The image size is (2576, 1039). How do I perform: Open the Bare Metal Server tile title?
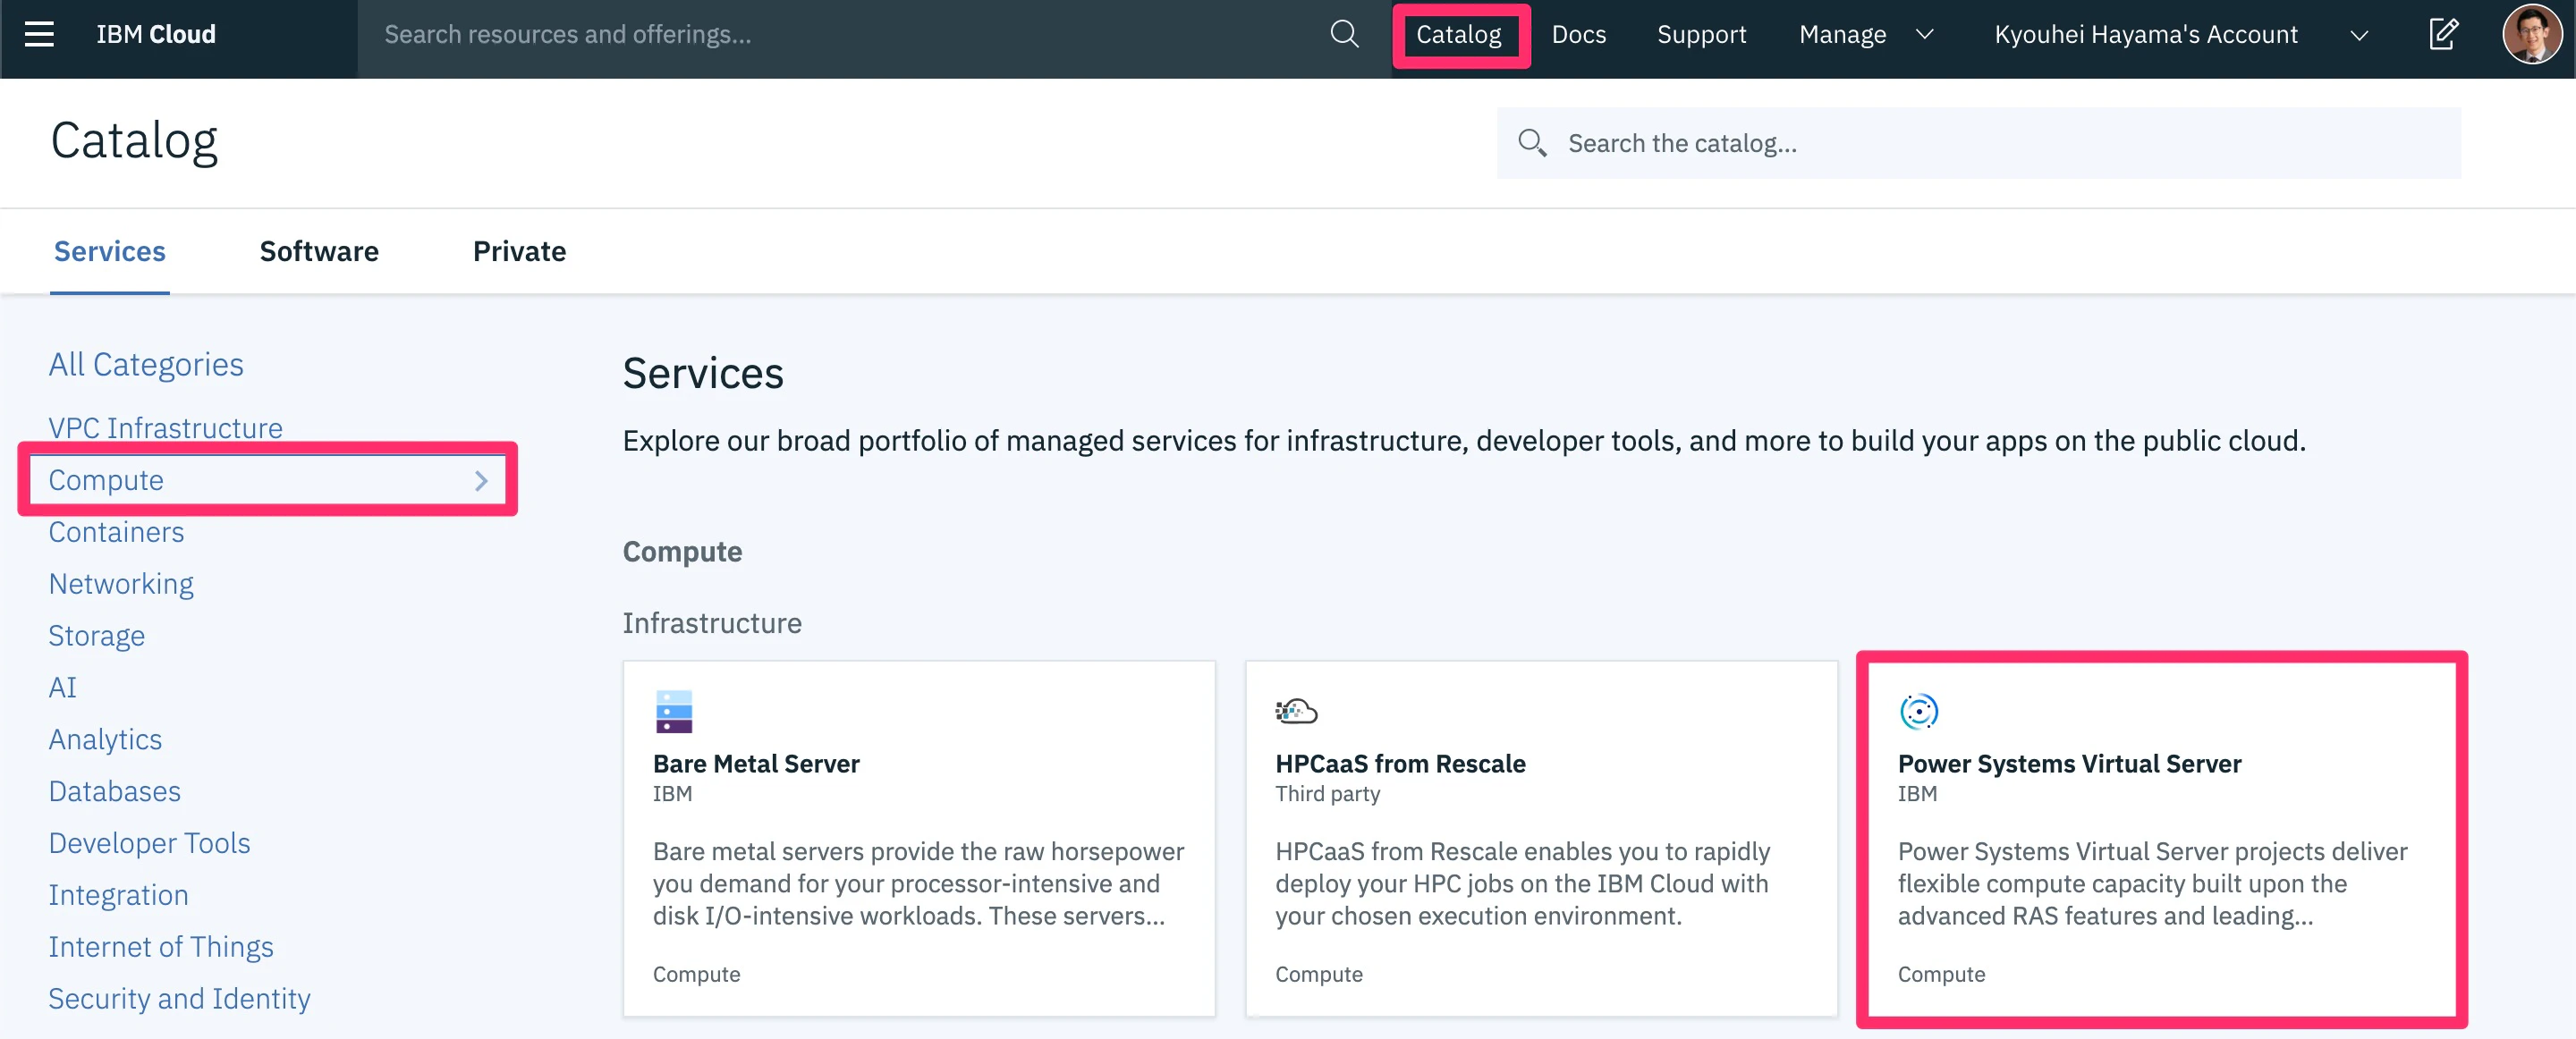(756, 764)
